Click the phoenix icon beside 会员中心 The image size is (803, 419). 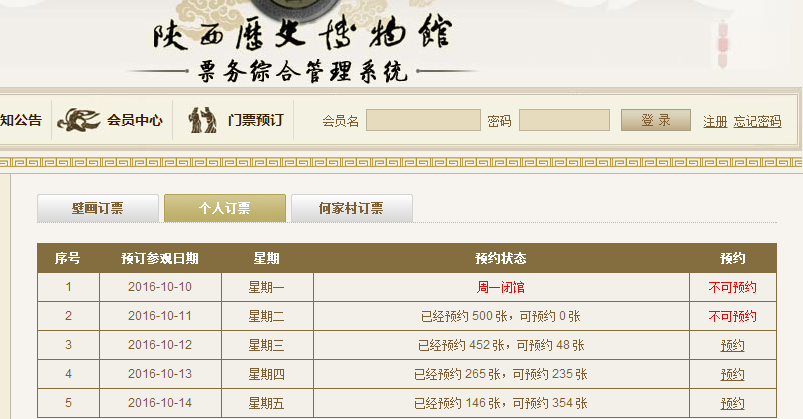coord(78,120)
